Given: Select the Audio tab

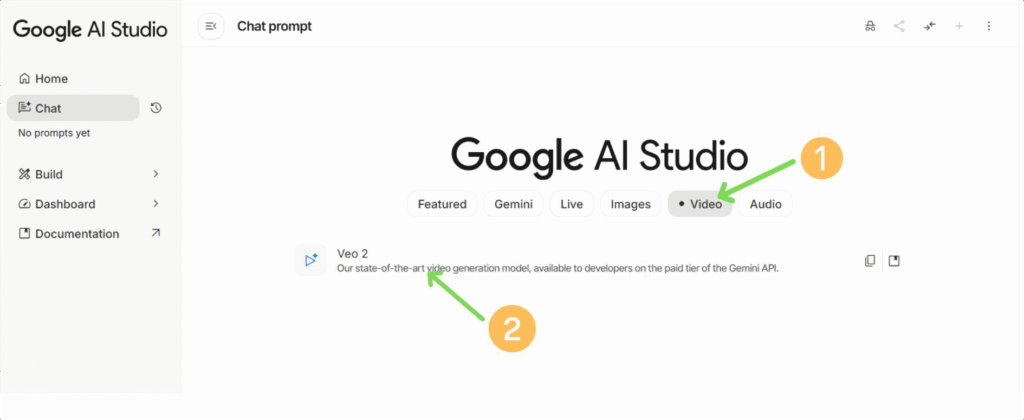Looking at the screenshot, I should tap(766, 204).
